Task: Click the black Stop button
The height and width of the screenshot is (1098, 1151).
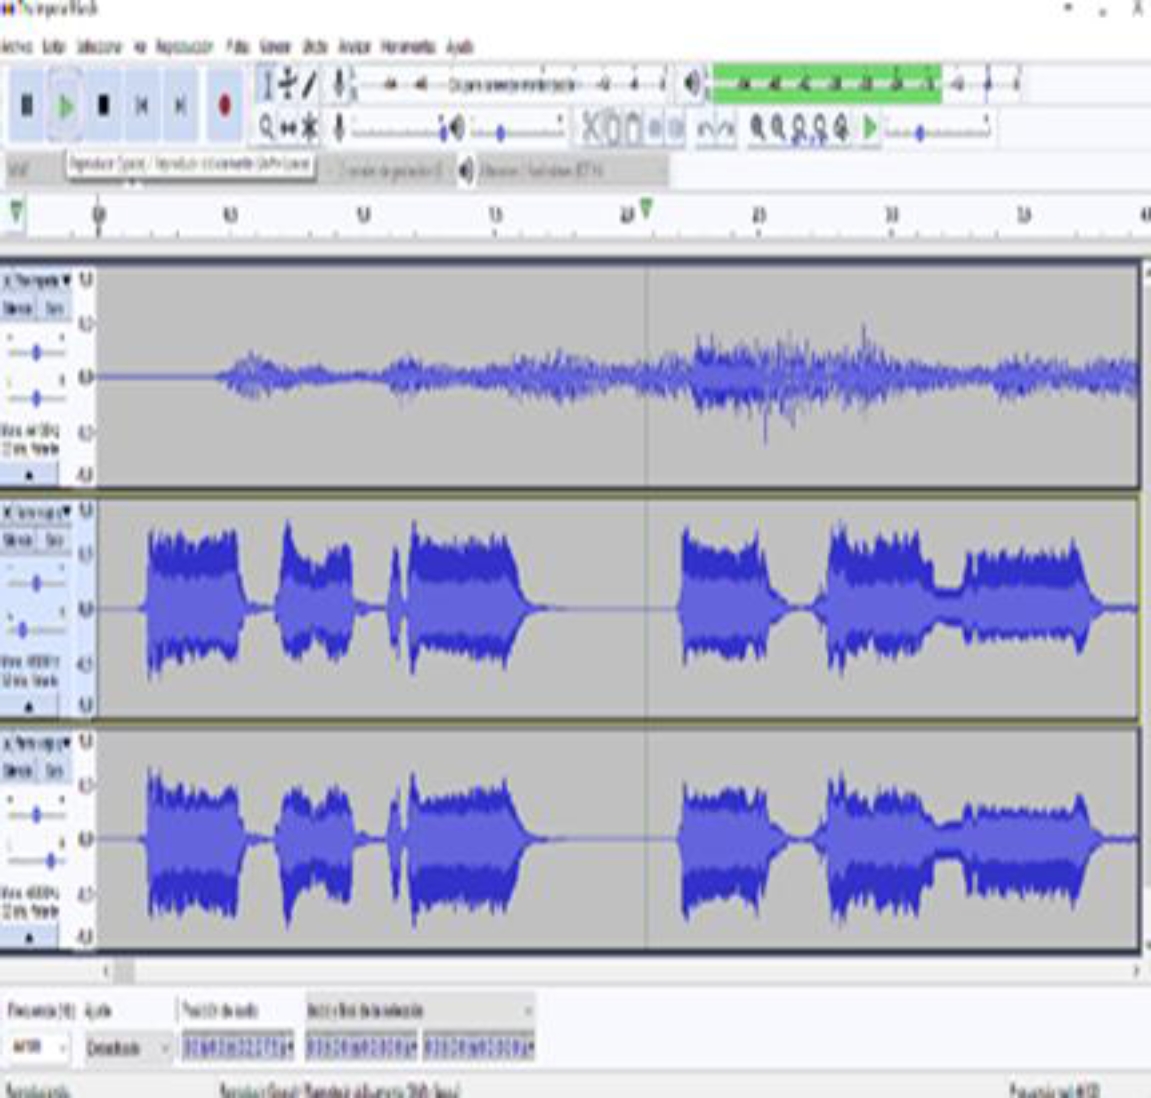Action: coord(103,105)
